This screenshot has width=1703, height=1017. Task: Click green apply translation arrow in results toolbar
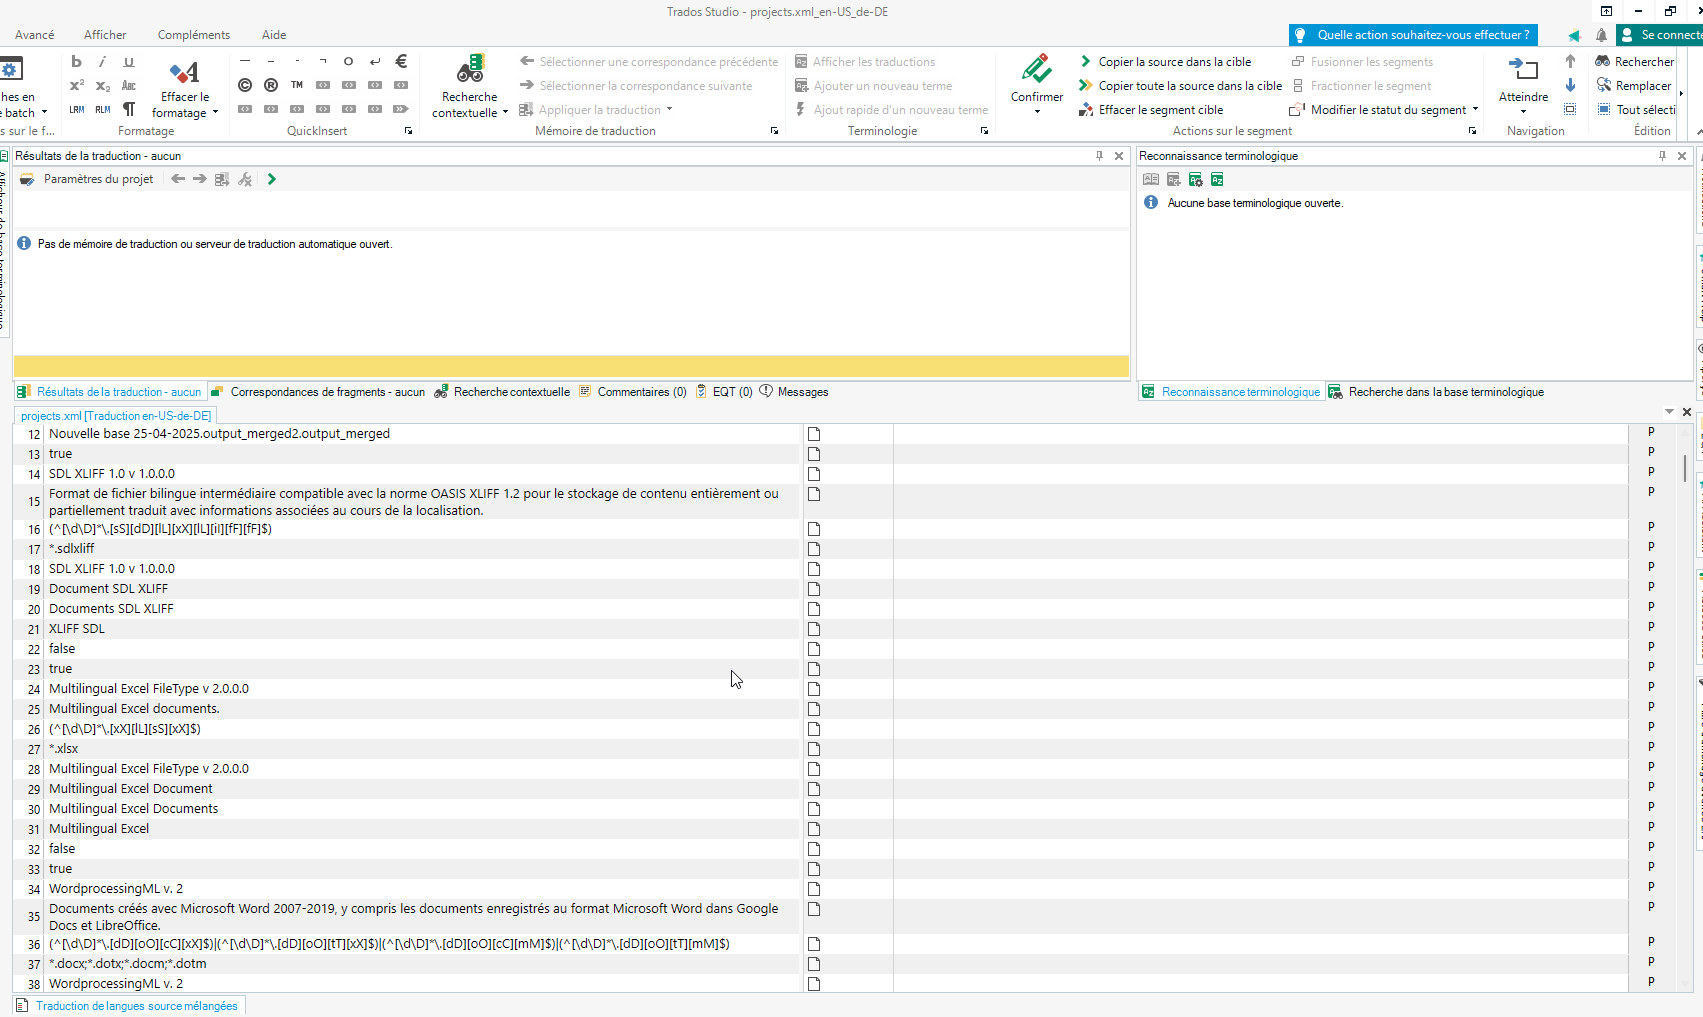click(271, 179)
